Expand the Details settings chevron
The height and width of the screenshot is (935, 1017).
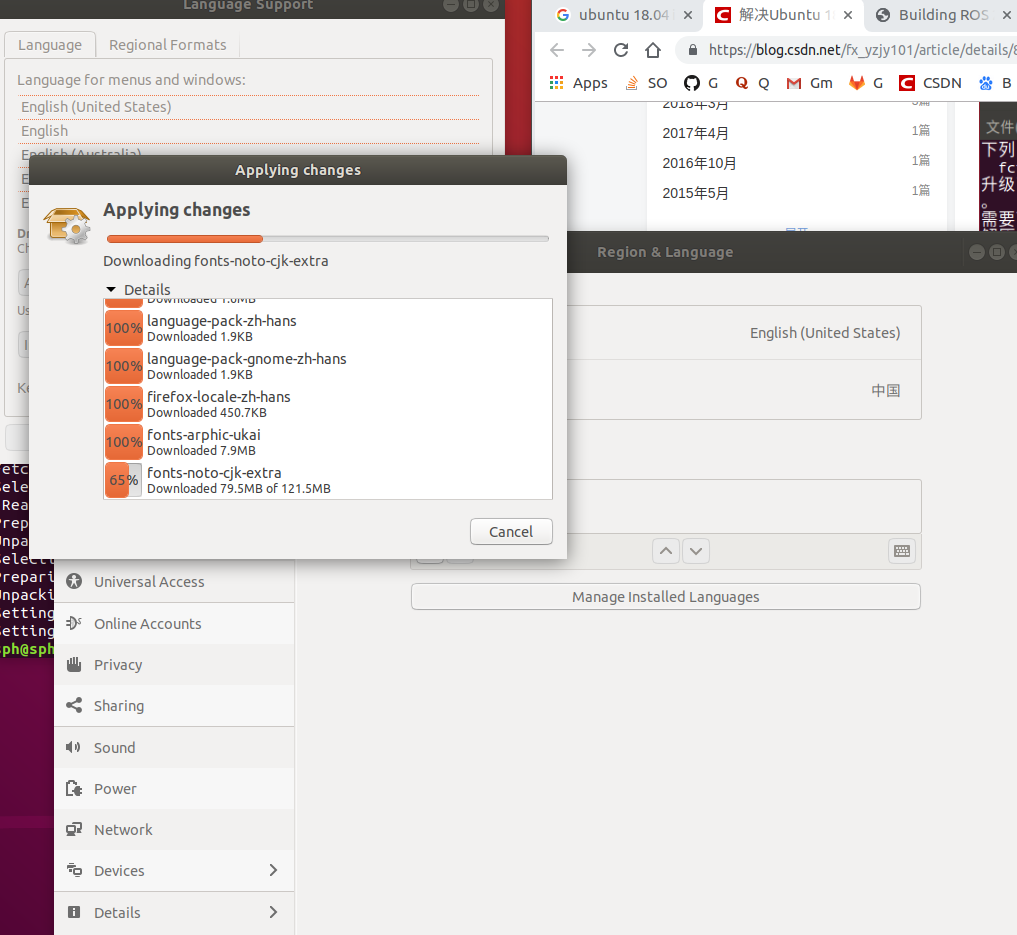coord(273,912)
